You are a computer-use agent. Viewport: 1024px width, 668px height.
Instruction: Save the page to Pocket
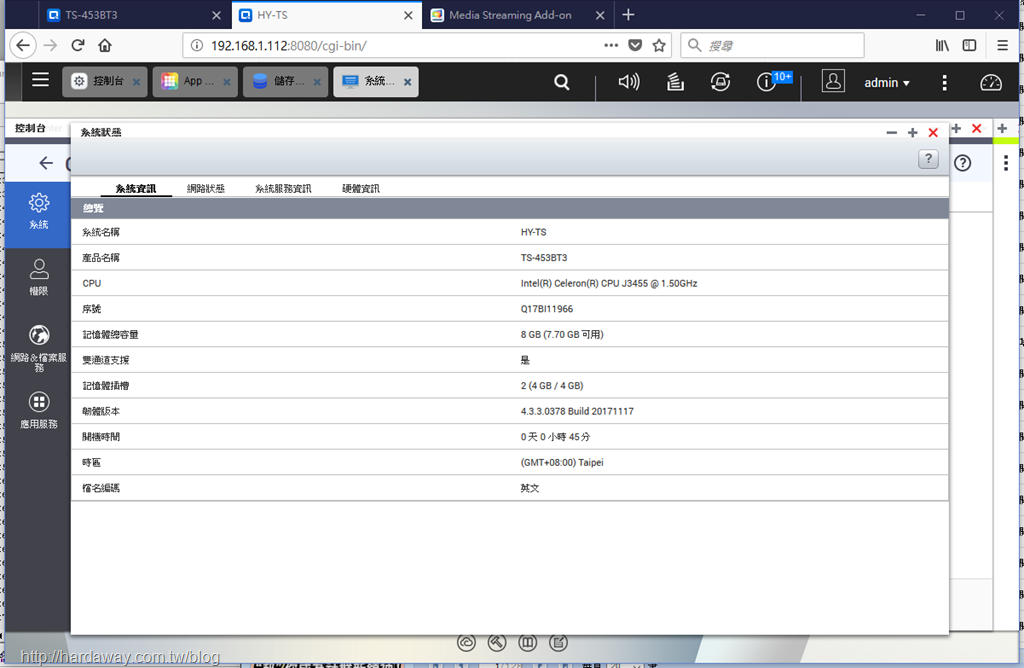(x=635, y=45)
